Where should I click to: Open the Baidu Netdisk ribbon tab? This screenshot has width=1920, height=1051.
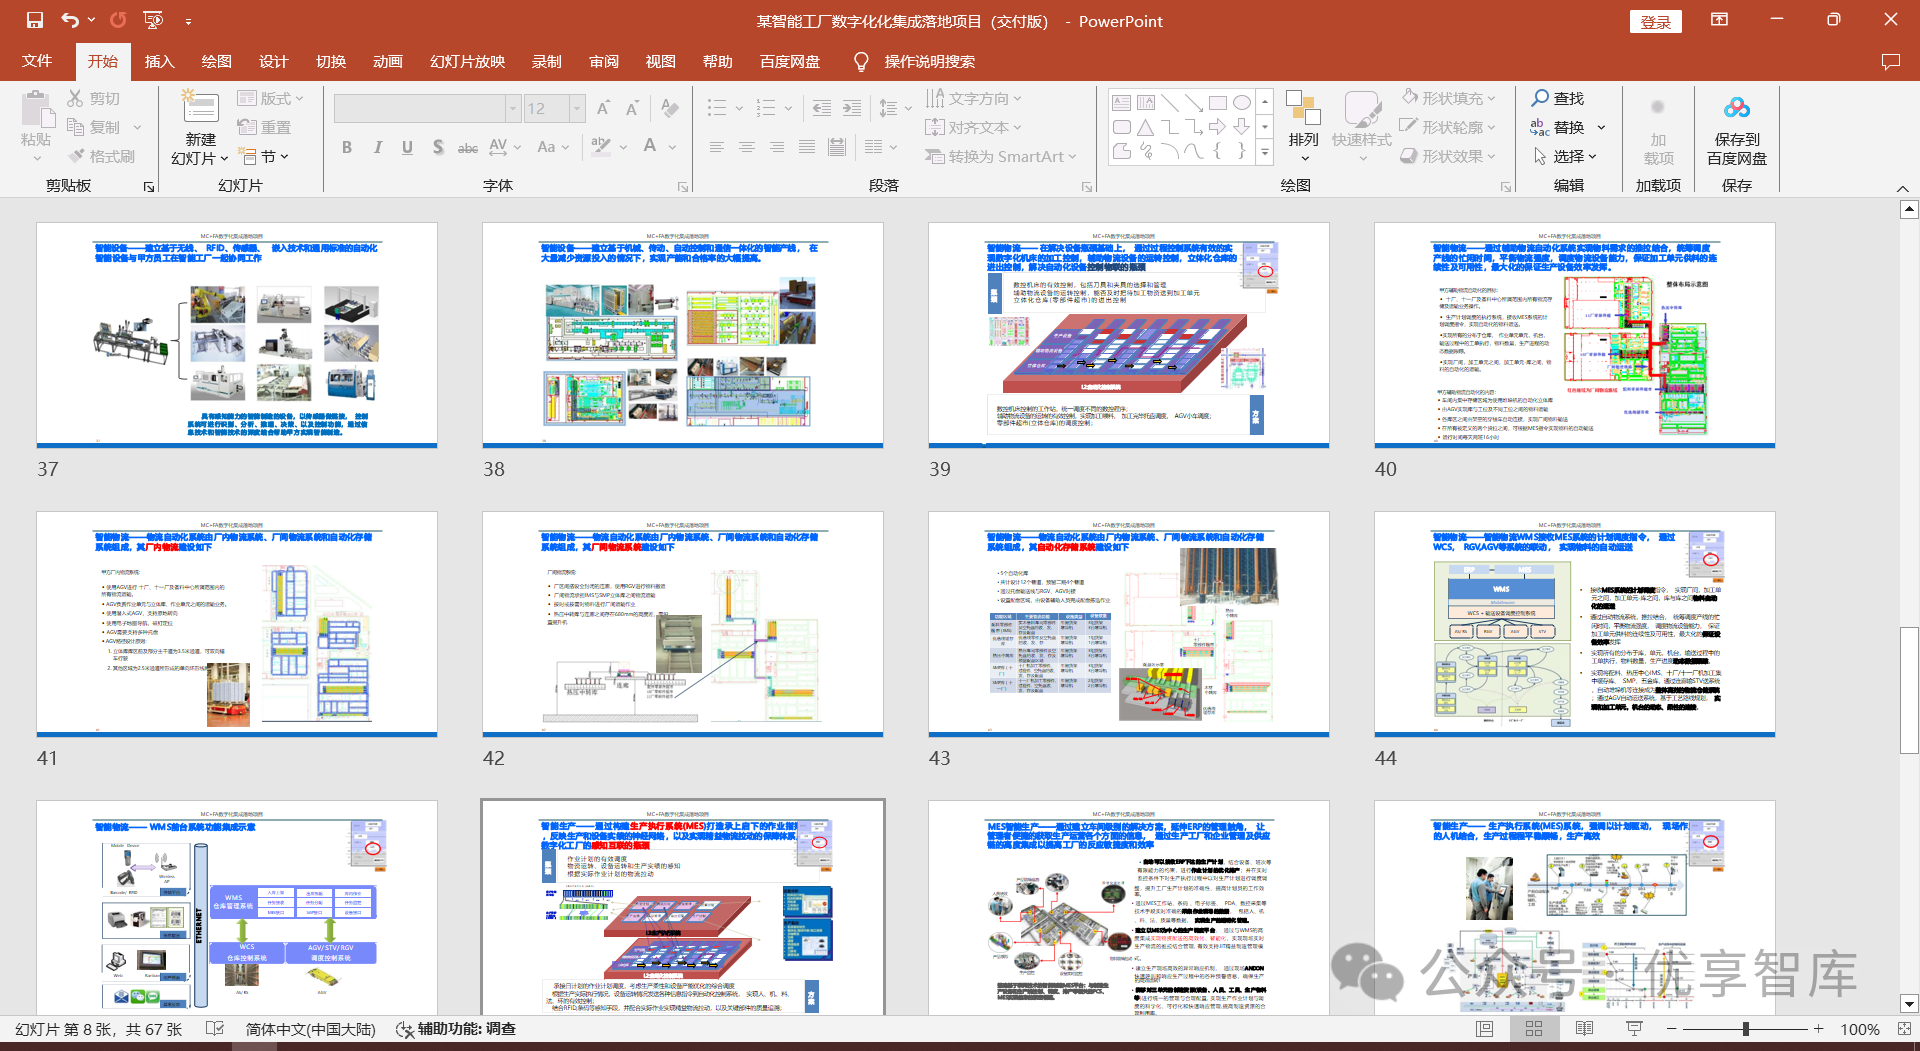(789, 62)
